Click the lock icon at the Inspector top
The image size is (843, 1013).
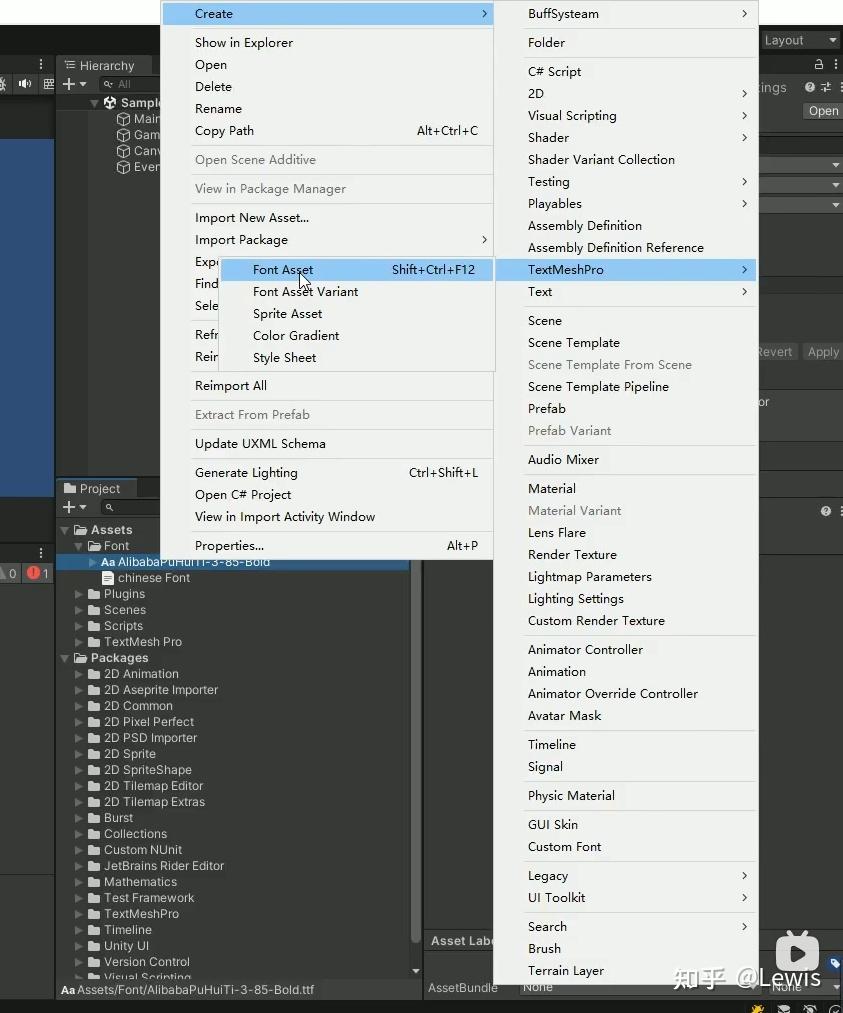coord(819,64)
